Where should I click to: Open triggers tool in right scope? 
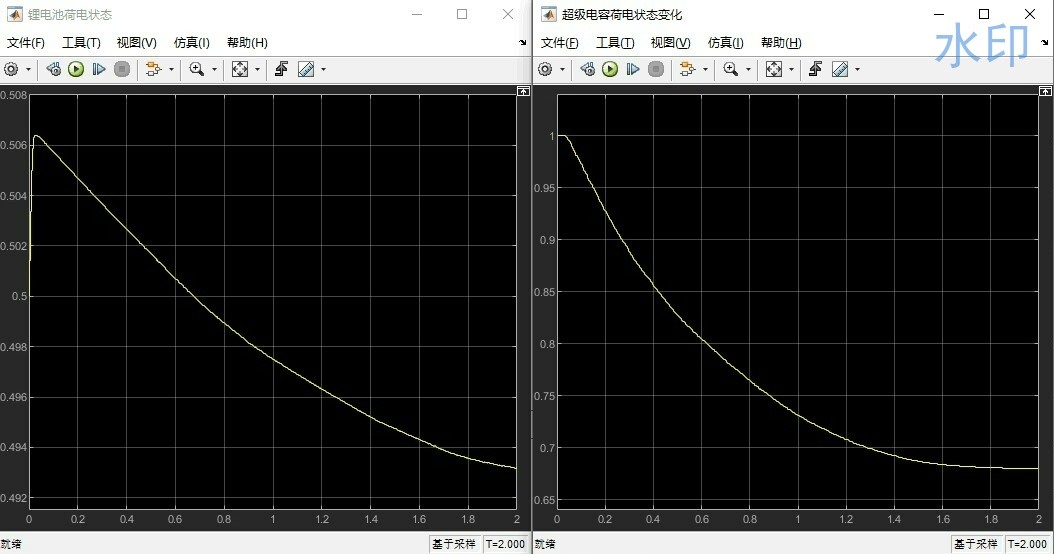(815, 69)
